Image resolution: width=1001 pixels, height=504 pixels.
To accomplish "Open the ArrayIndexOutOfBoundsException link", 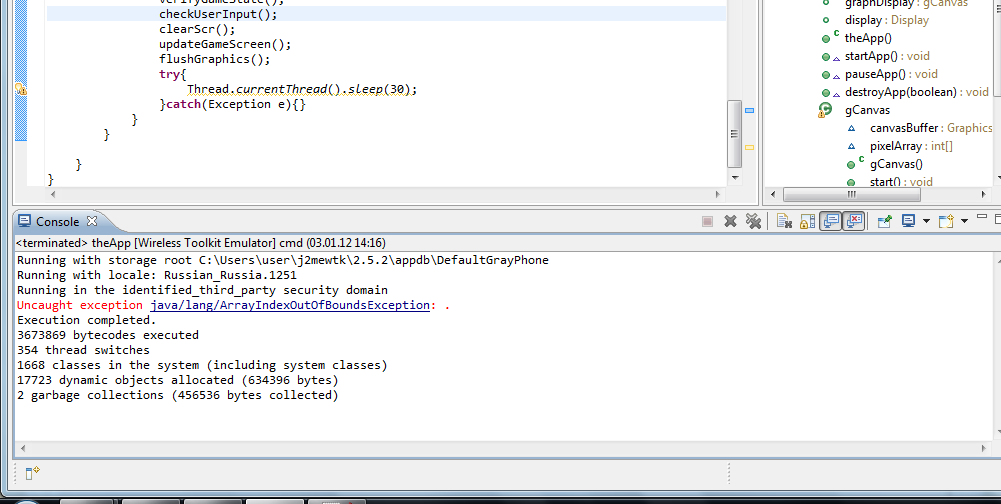I will [x=291, y=305].
